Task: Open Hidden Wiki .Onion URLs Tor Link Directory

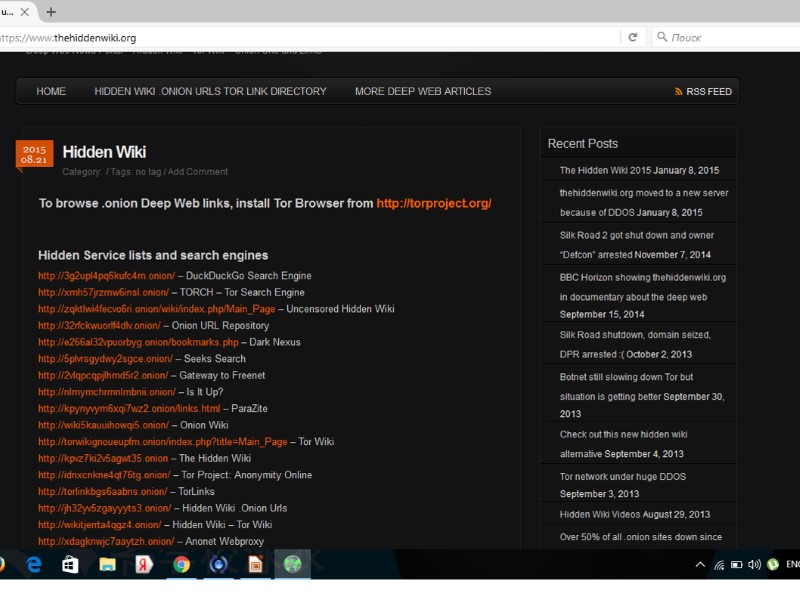Action: pos(210,91)
